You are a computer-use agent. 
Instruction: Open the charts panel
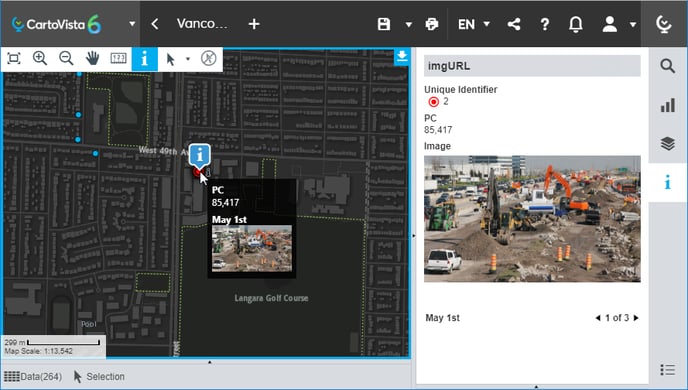tap(667, 105)
